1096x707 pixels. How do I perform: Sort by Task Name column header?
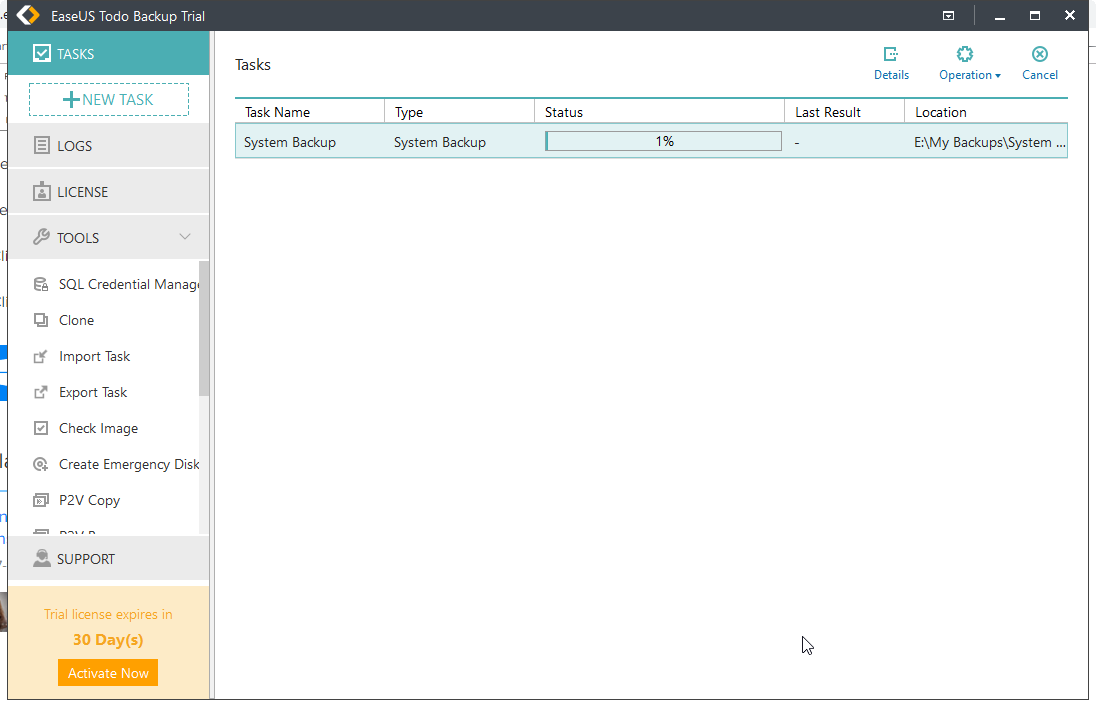pos(310,112)
